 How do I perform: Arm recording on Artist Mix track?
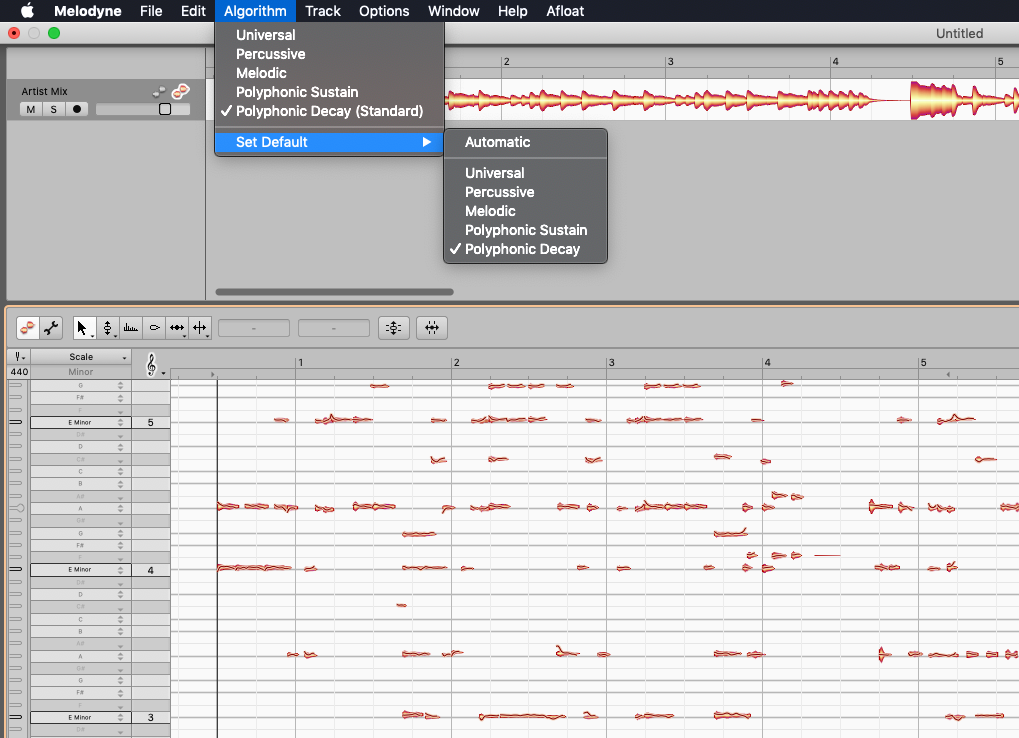point(77,109)
